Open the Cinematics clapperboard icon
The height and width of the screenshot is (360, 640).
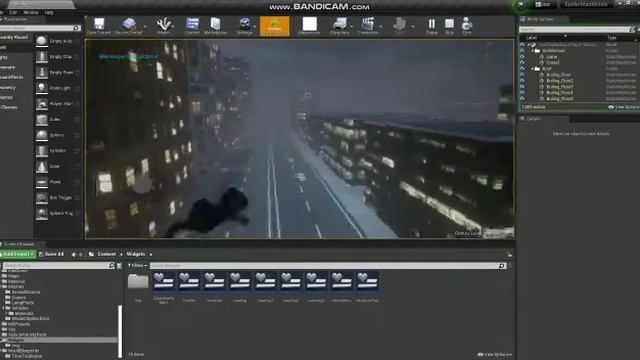(368, 26)
